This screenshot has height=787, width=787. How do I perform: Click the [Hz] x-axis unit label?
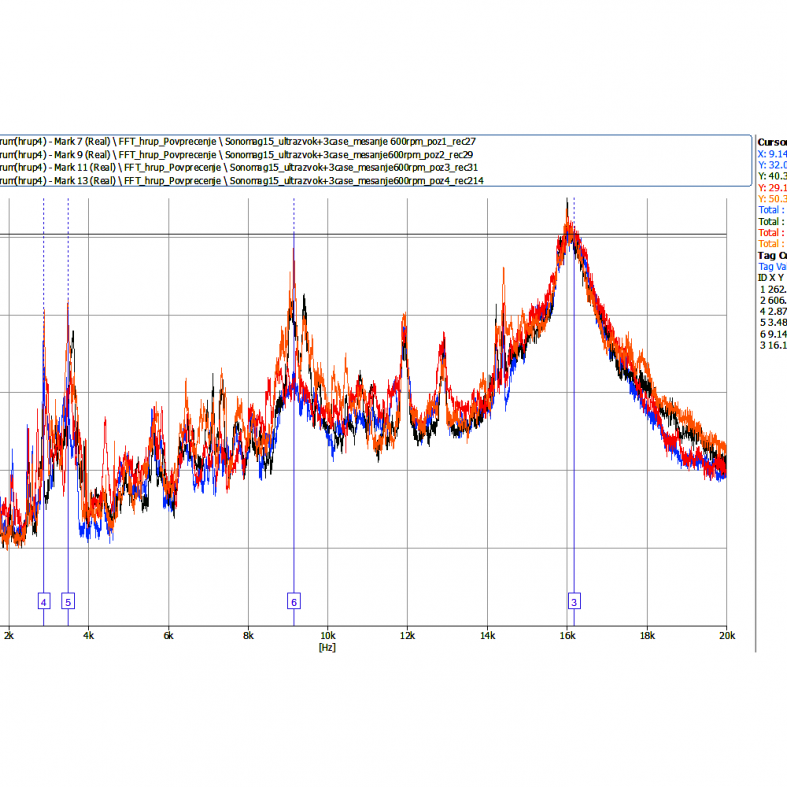(x=326, y=648)
